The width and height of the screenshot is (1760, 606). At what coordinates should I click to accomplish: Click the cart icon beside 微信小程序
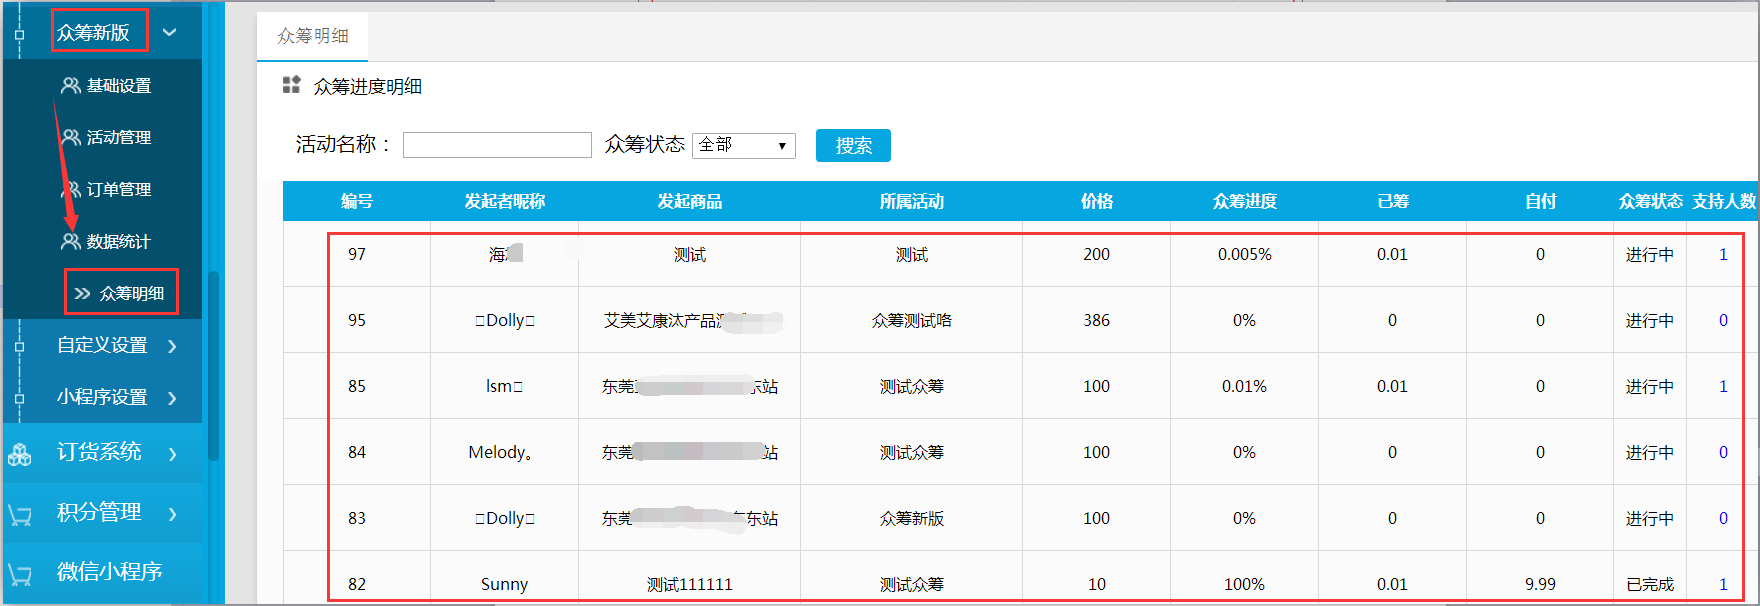(x=20, y=573)
